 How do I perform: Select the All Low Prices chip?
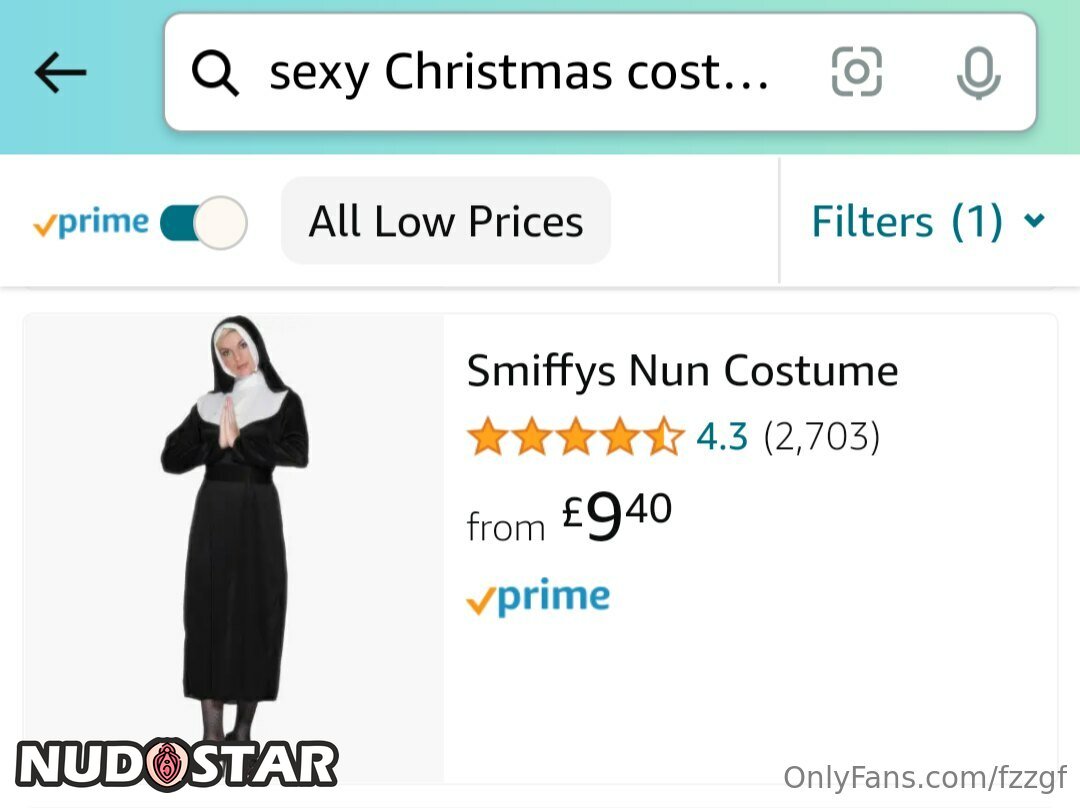pyautogui.click(x=445, y=222)
